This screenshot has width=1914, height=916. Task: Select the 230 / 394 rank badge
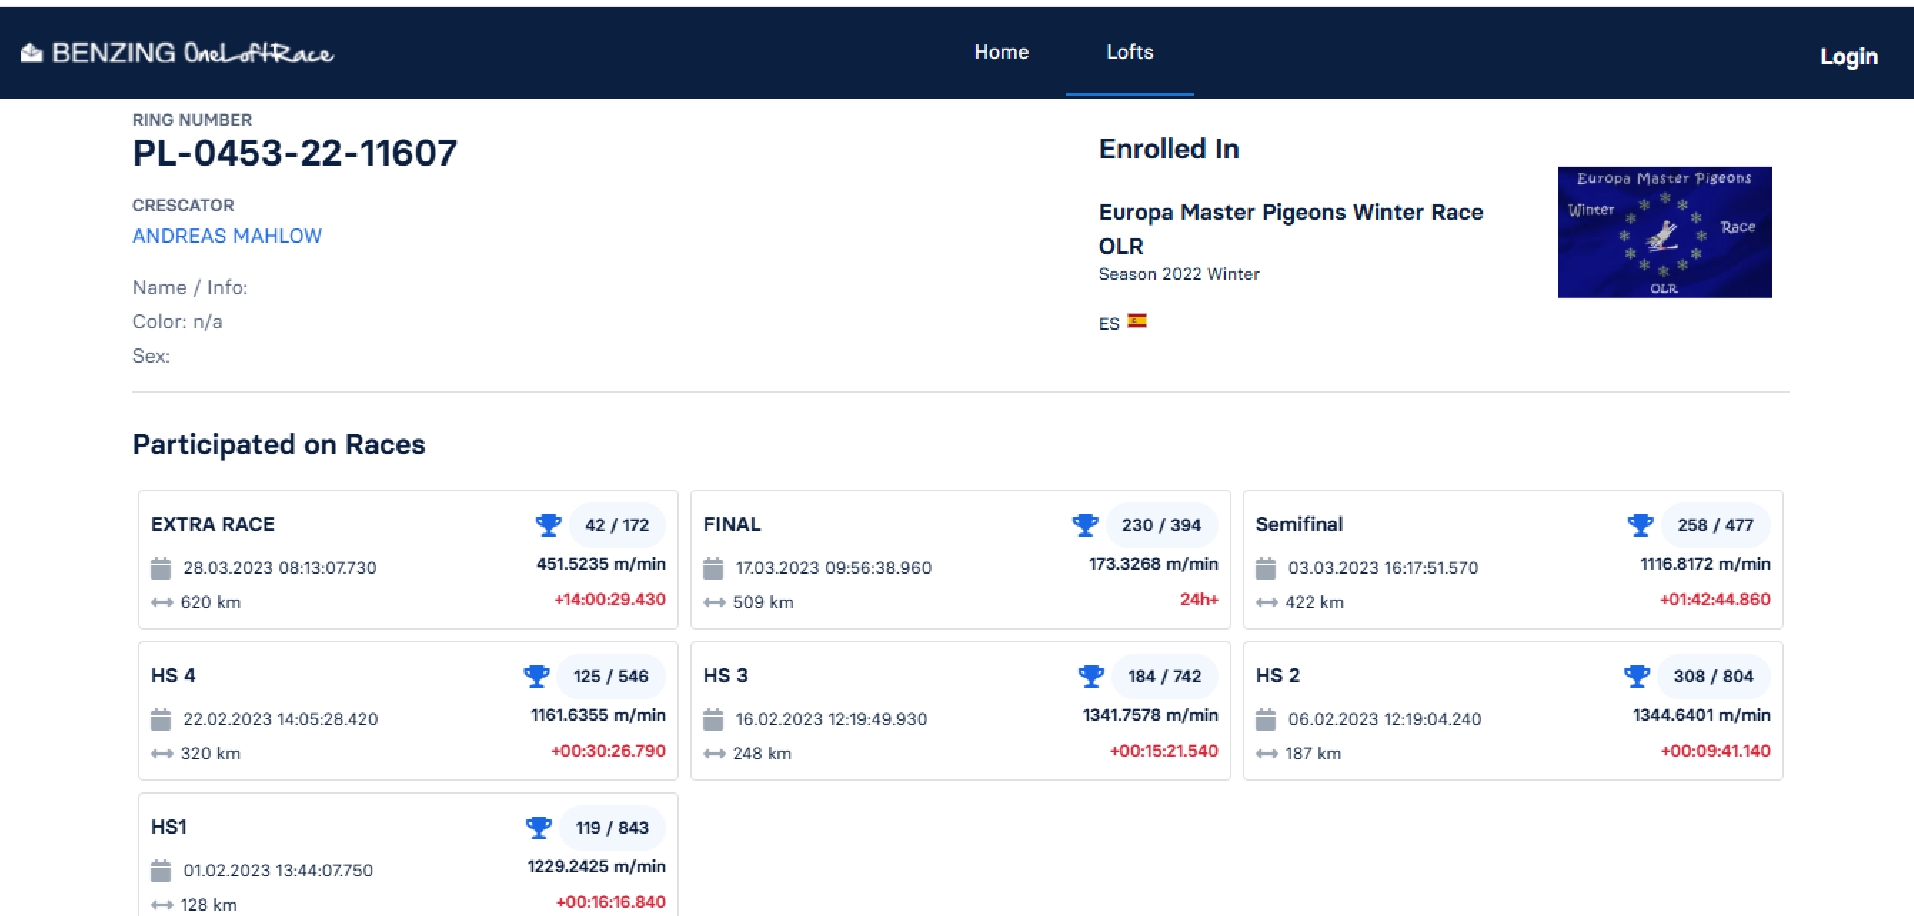(1161, 525)
